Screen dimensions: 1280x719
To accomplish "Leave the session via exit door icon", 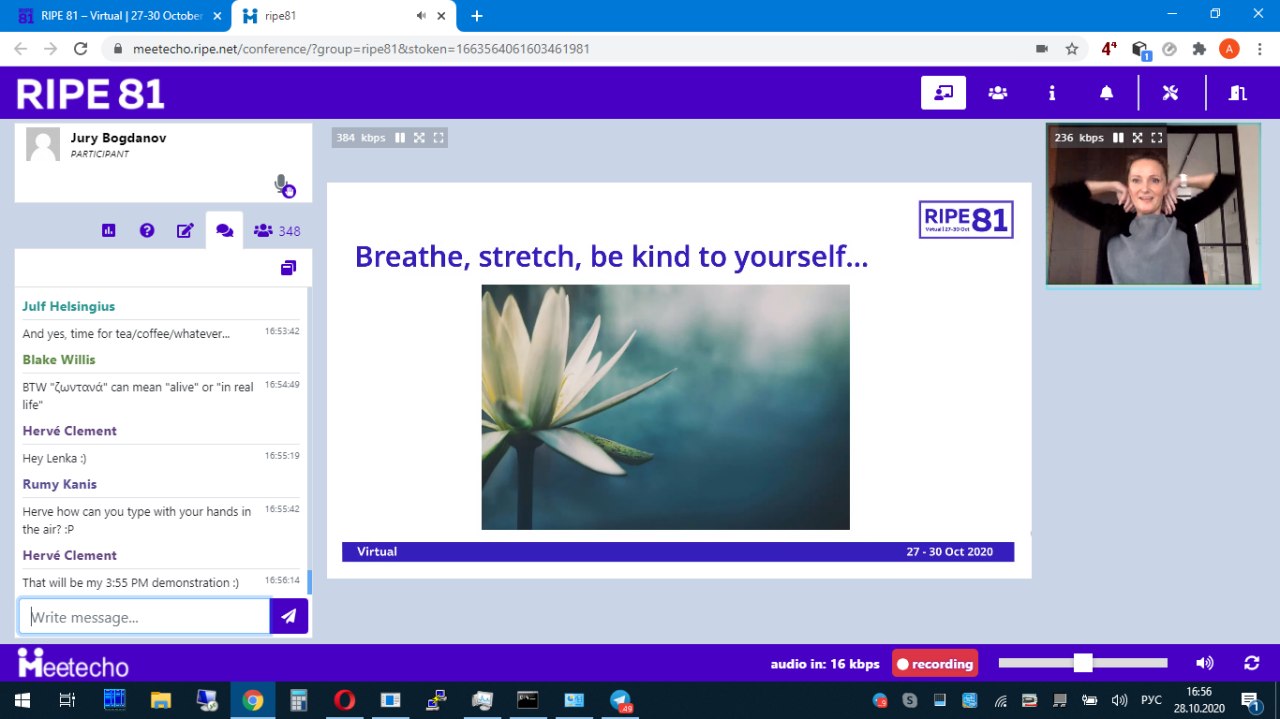I will [x=1238, y=93].
